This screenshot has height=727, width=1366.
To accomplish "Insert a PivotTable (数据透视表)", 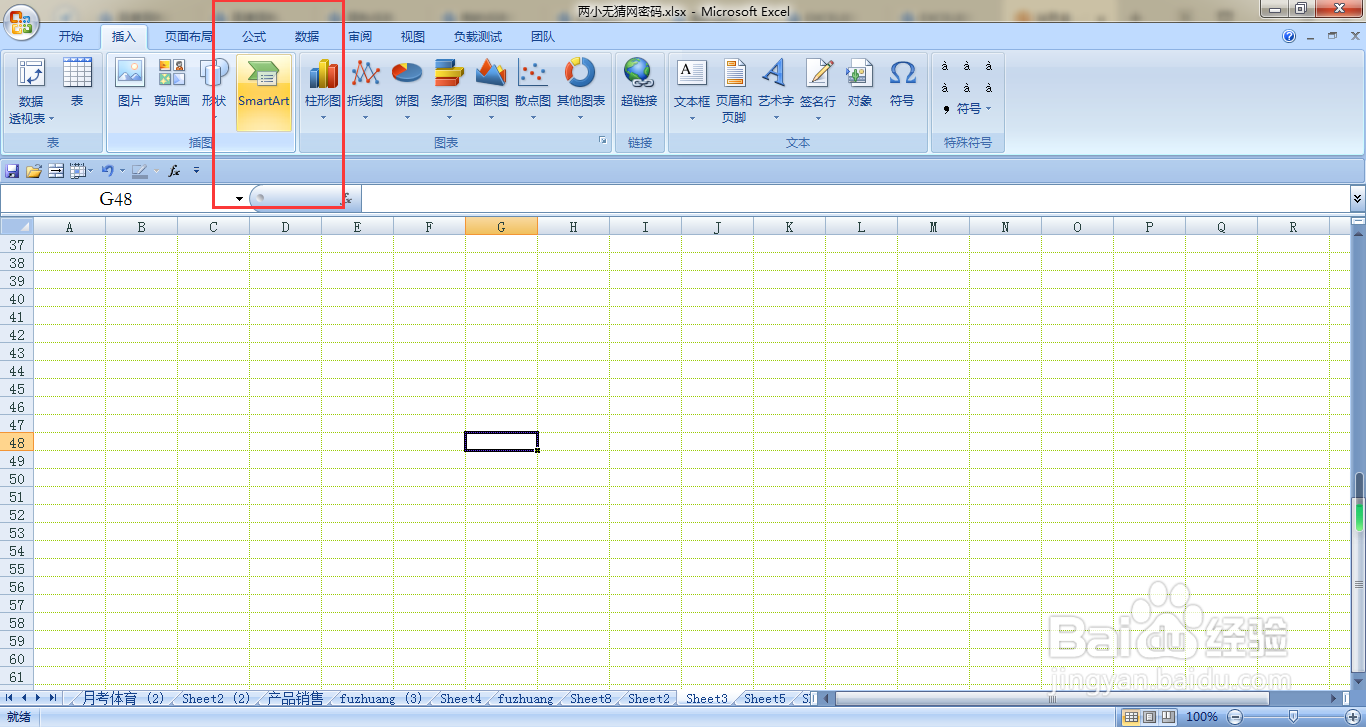I will [31, 91].
